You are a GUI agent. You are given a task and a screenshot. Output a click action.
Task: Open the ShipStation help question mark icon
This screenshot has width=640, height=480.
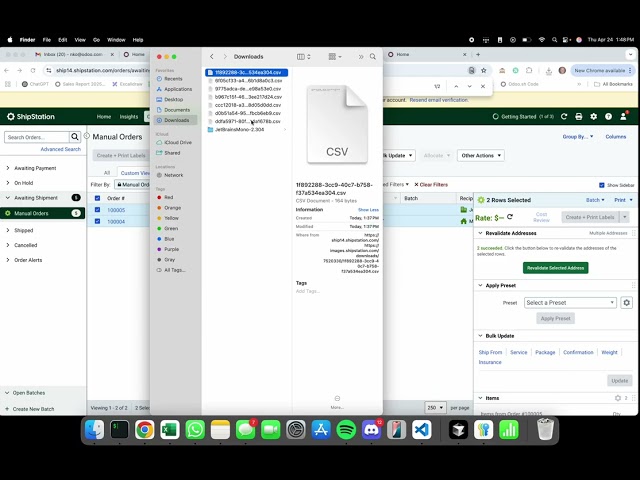(x=608, y=117)
